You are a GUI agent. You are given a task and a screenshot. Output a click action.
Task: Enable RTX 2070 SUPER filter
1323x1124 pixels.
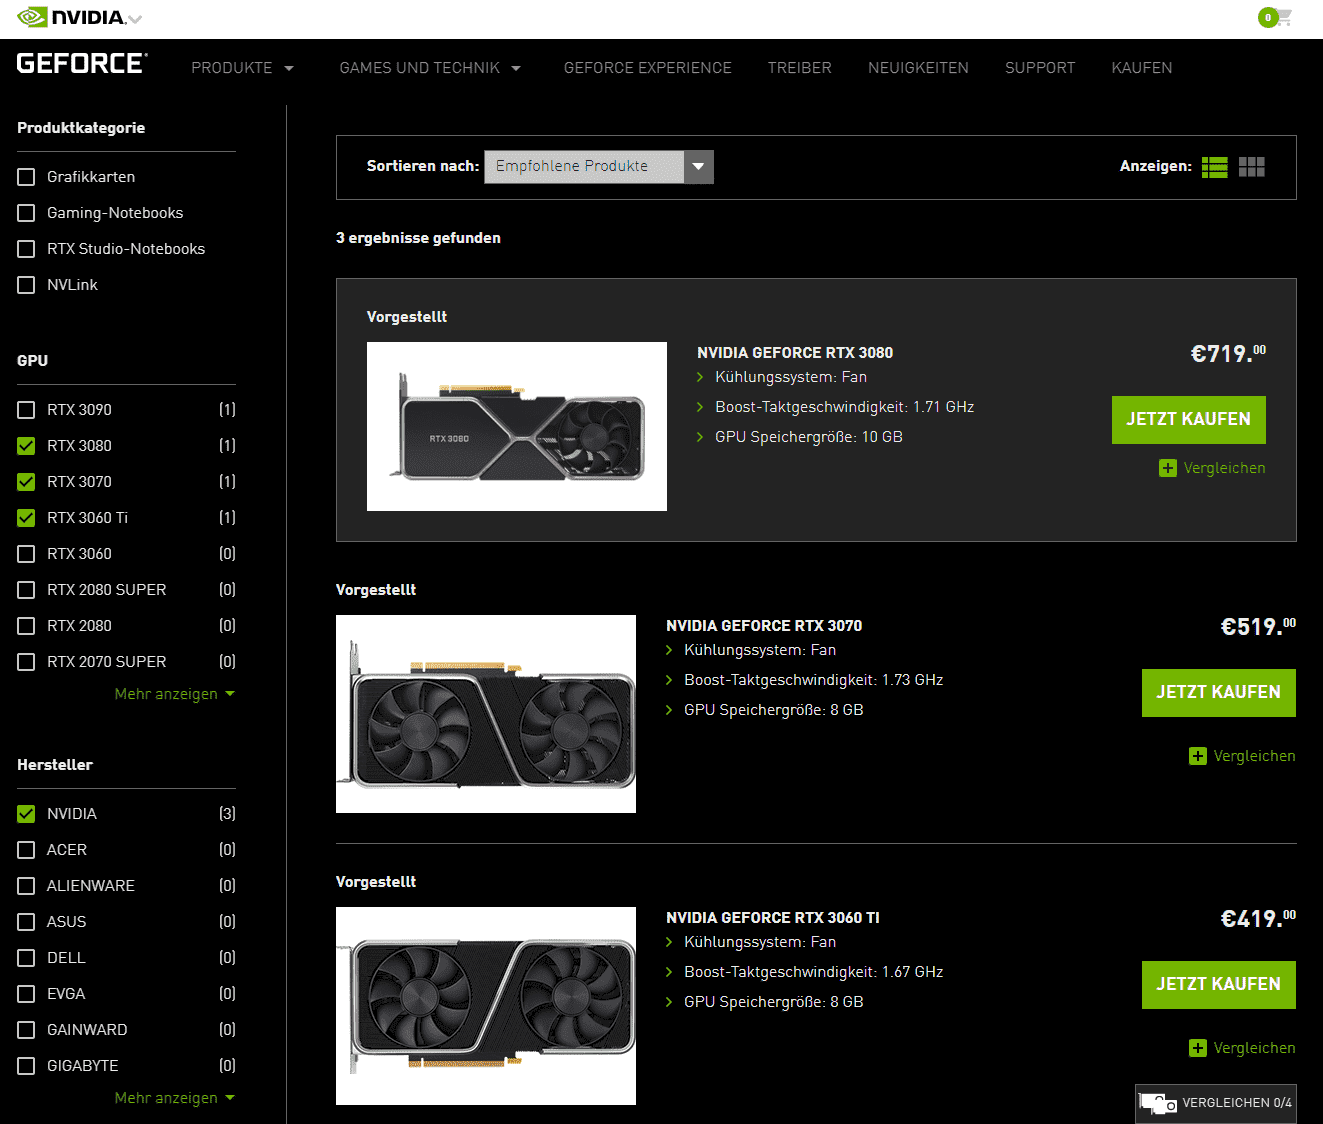point(26,662)
